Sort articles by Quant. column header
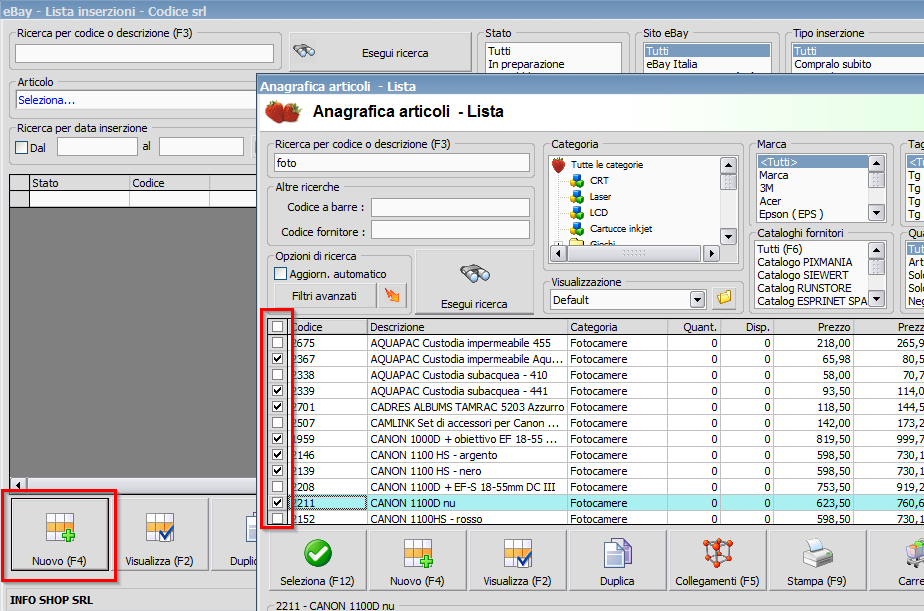The width and height of the screenshot is (924, 611). (x=694, y=326)
